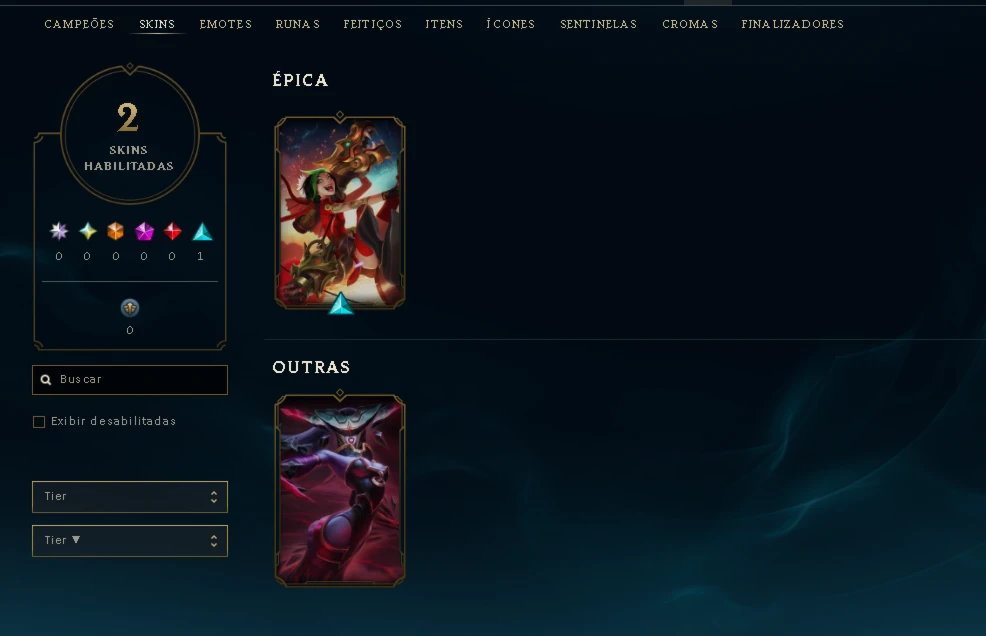Click the magnifier icon in Buscar field
This screenshot has width=986, height=636.
coord(46,380)
